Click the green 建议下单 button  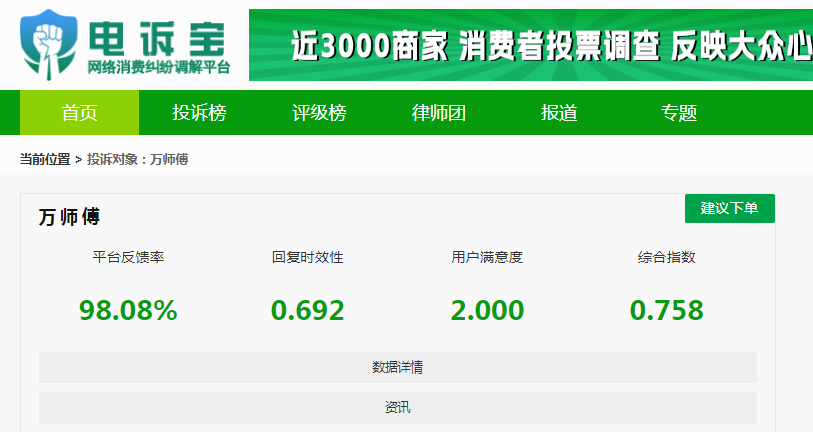[x=730, y=208]
